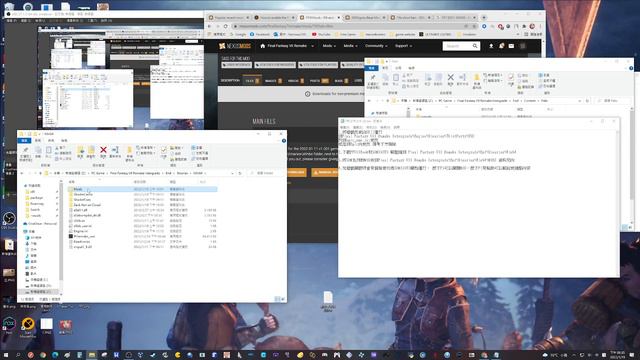
Task: Open the View ribbon tab in left Explorer
Action: tap(64, 140)
